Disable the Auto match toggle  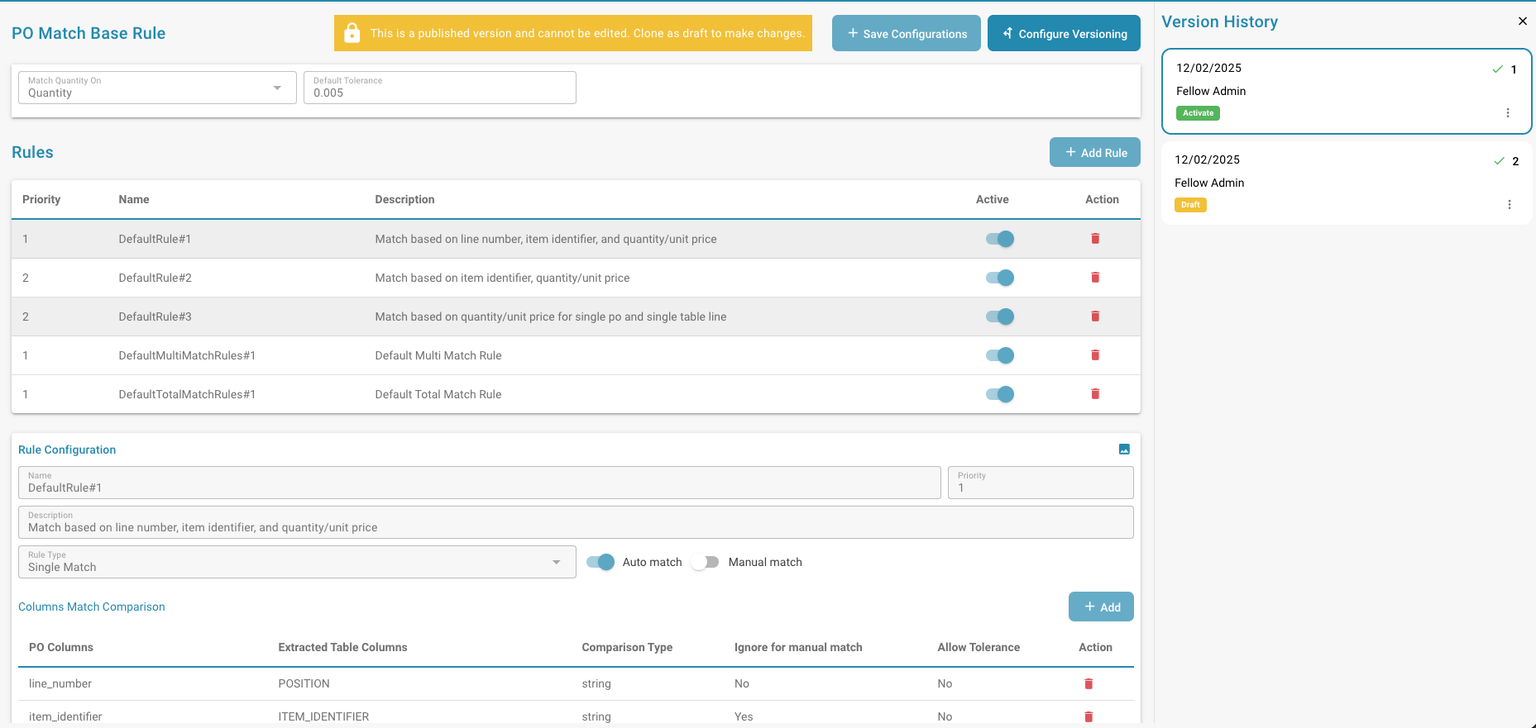(x=600, y=562)
